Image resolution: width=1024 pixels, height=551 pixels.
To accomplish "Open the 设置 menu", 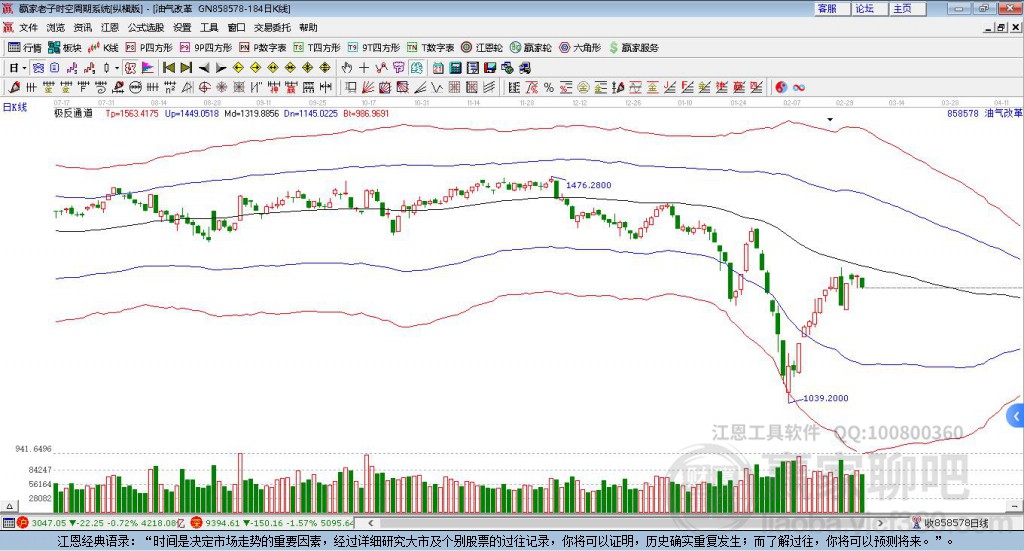I will 182,27.
